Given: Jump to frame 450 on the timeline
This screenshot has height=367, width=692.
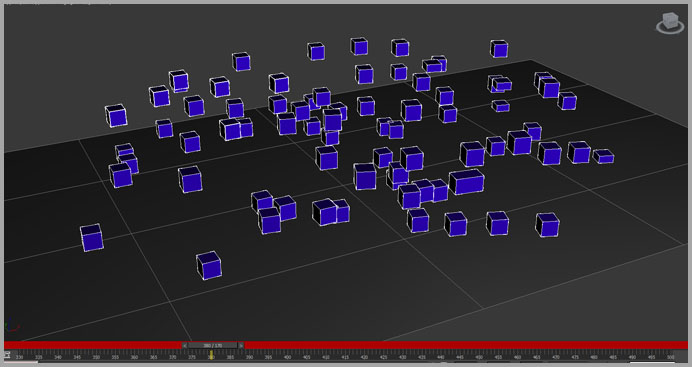Looking at the screenshot, I should click(479, 357).
